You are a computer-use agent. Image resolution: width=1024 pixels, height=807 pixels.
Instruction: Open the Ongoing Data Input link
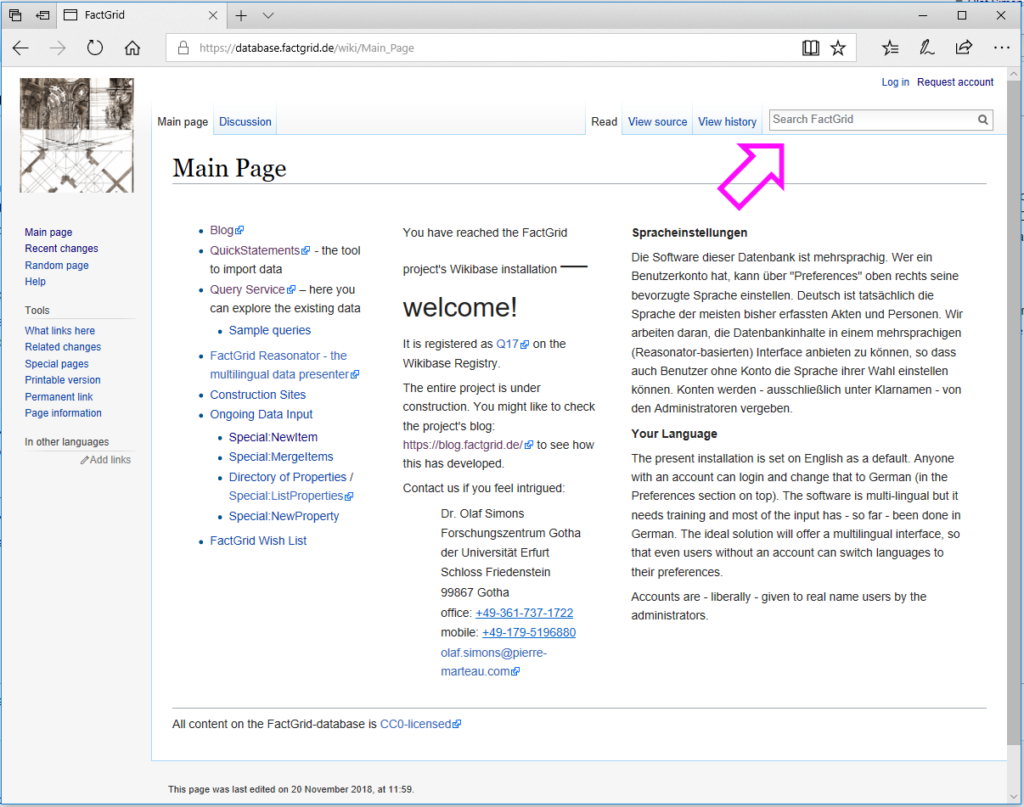click(x=261, y=415)
